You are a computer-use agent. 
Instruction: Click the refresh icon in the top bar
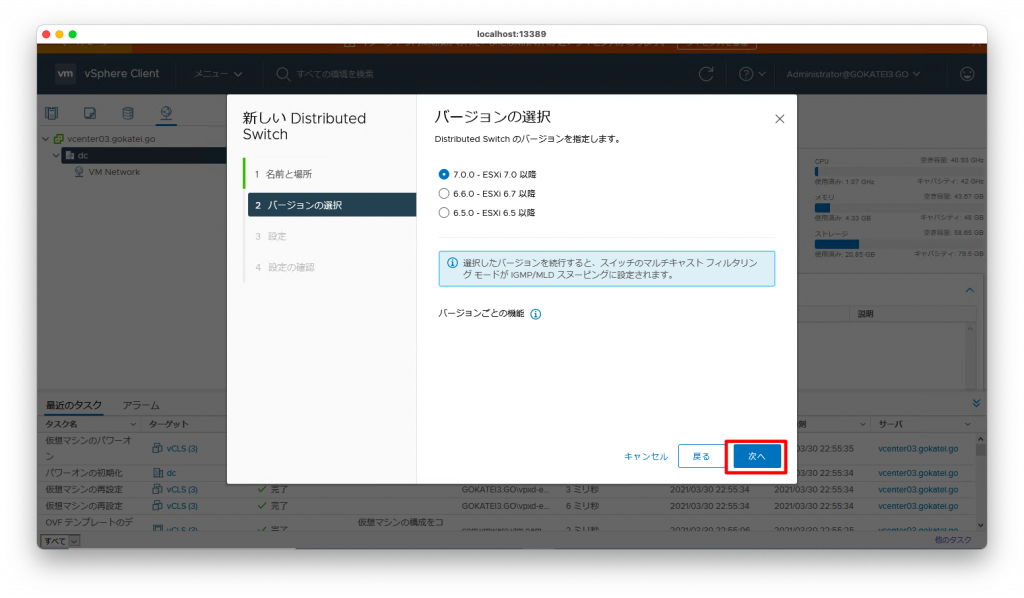point(706,73)
